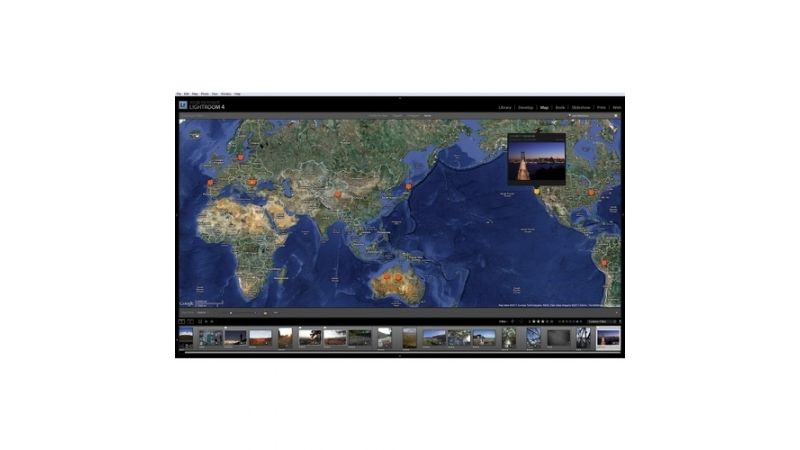
Task: Click the orange photo pin over central Asia
Action: pyautogui.click(x=338, y=193)
